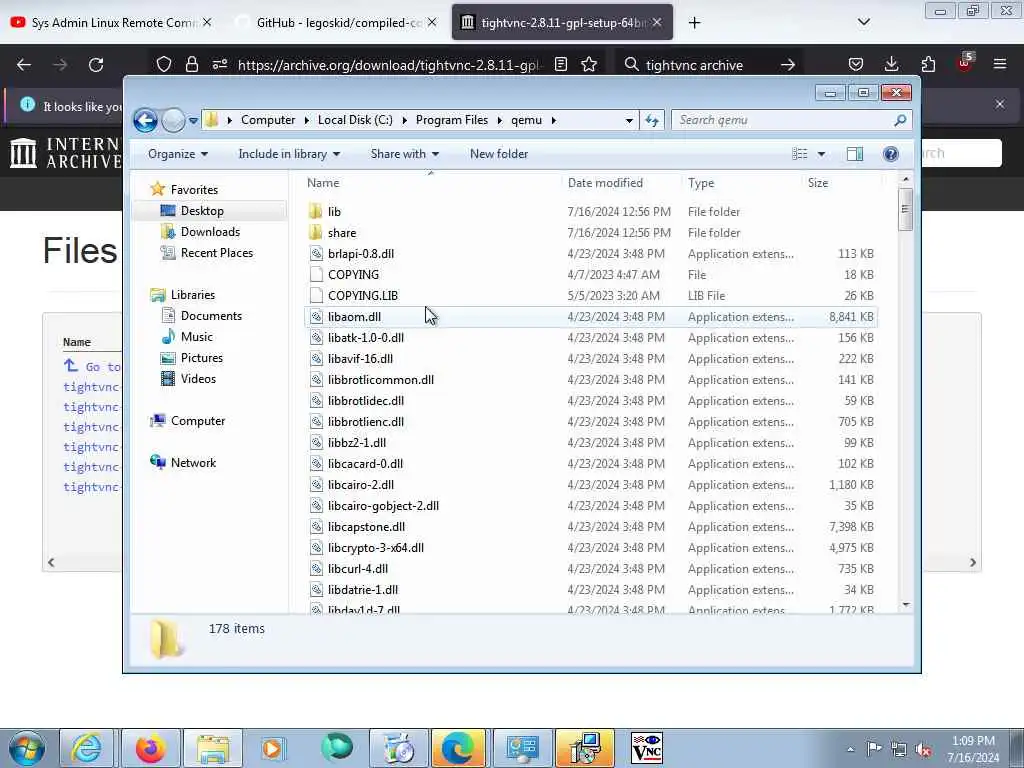Click Explorer back navigation arrow
1024x768 pixels.
point(145,120)
